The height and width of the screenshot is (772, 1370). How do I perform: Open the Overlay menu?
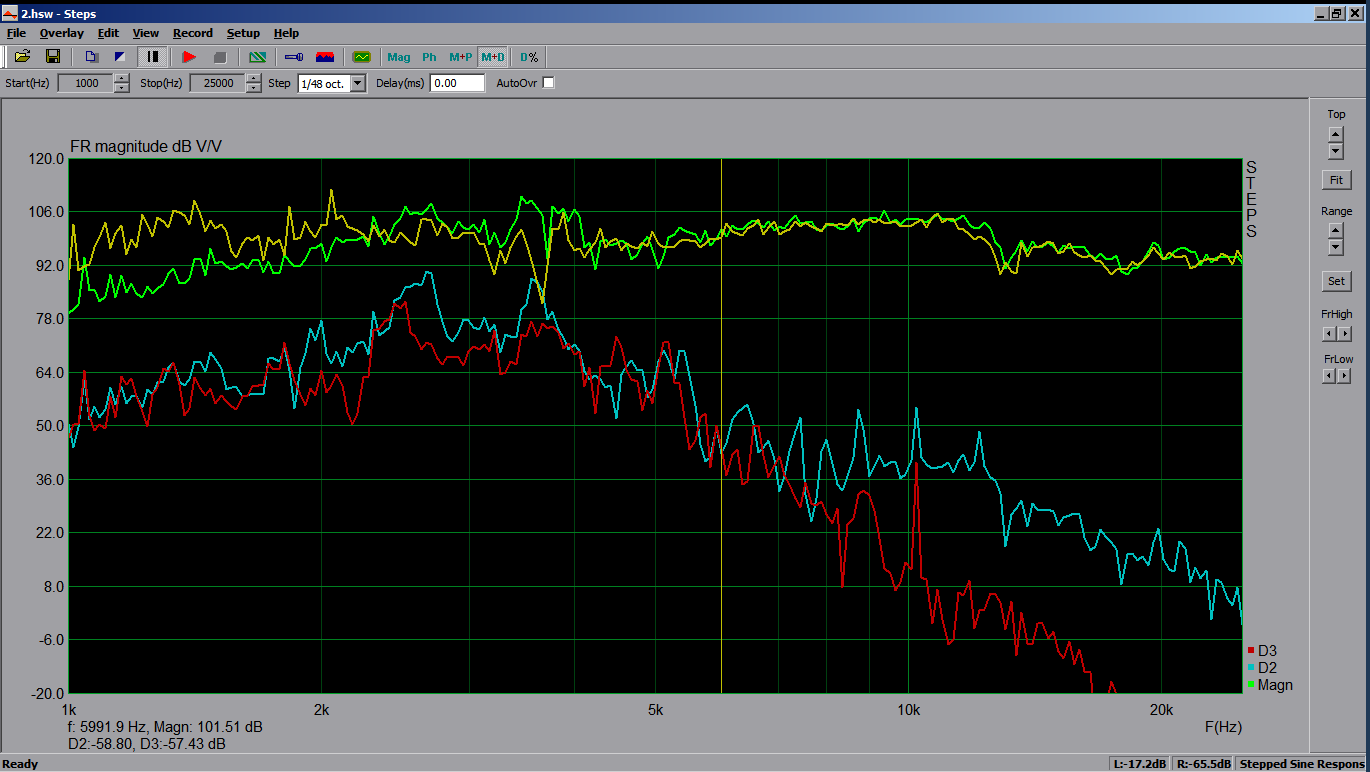(61, 33)
